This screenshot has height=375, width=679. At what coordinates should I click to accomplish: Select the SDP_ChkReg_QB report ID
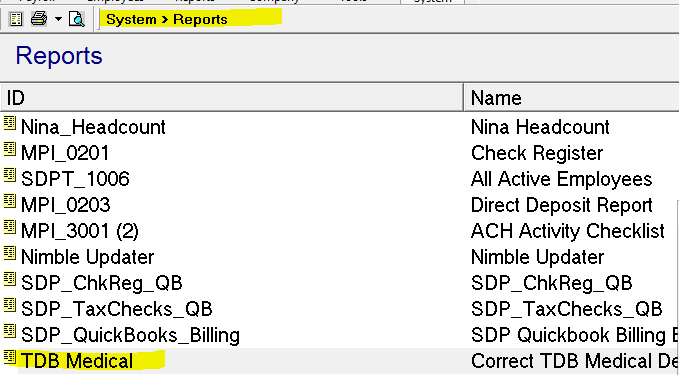(x=102, y=283)
